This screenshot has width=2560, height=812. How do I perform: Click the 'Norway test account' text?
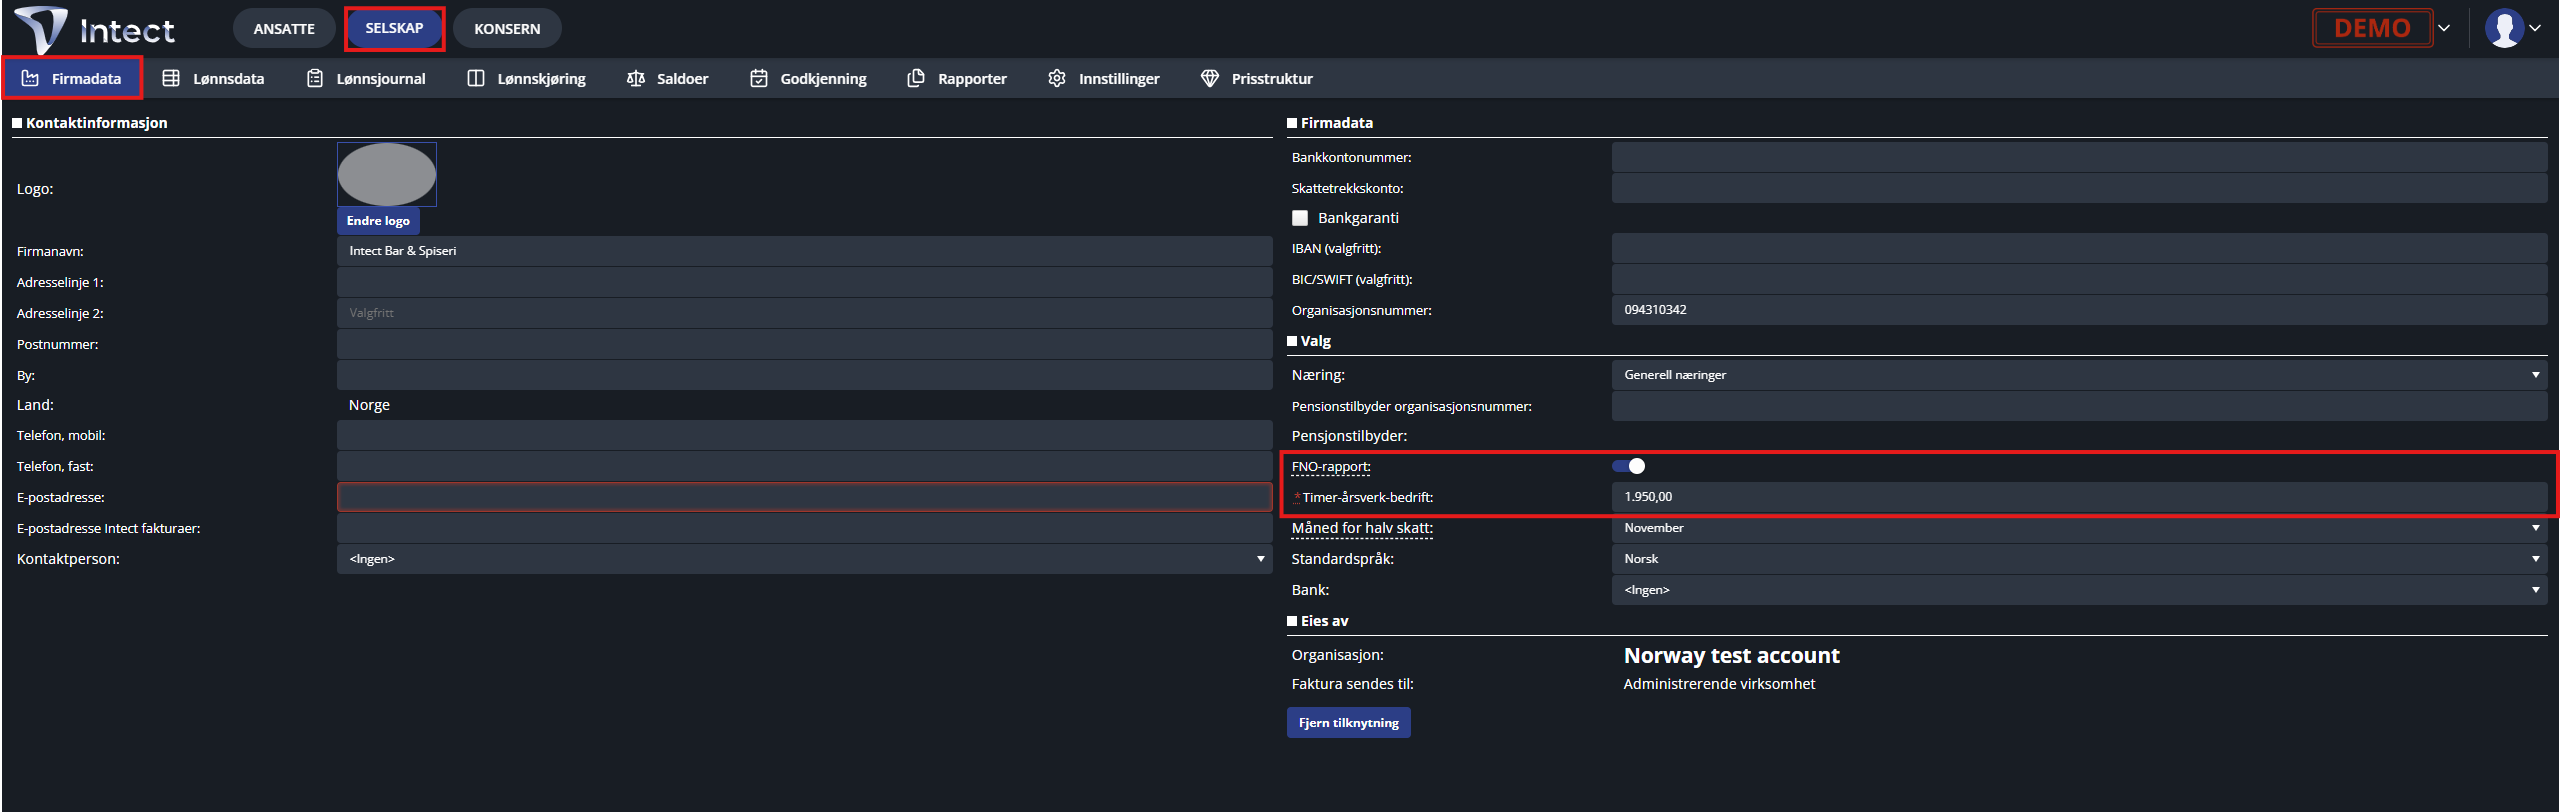pos(1731,656)
